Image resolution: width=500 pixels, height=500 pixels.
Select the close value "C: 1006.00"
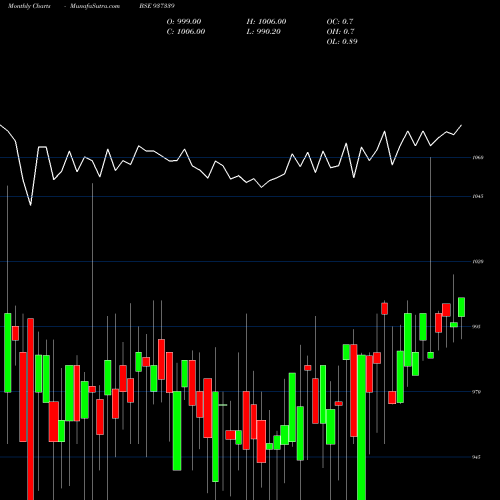186,32
